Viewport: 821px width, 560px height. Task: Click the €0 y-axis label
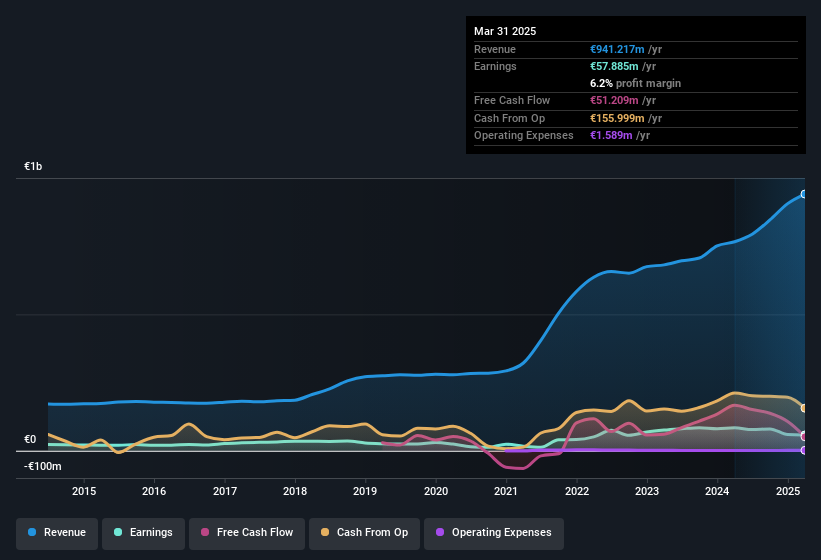pyautogui.click(x=30, y=439)
